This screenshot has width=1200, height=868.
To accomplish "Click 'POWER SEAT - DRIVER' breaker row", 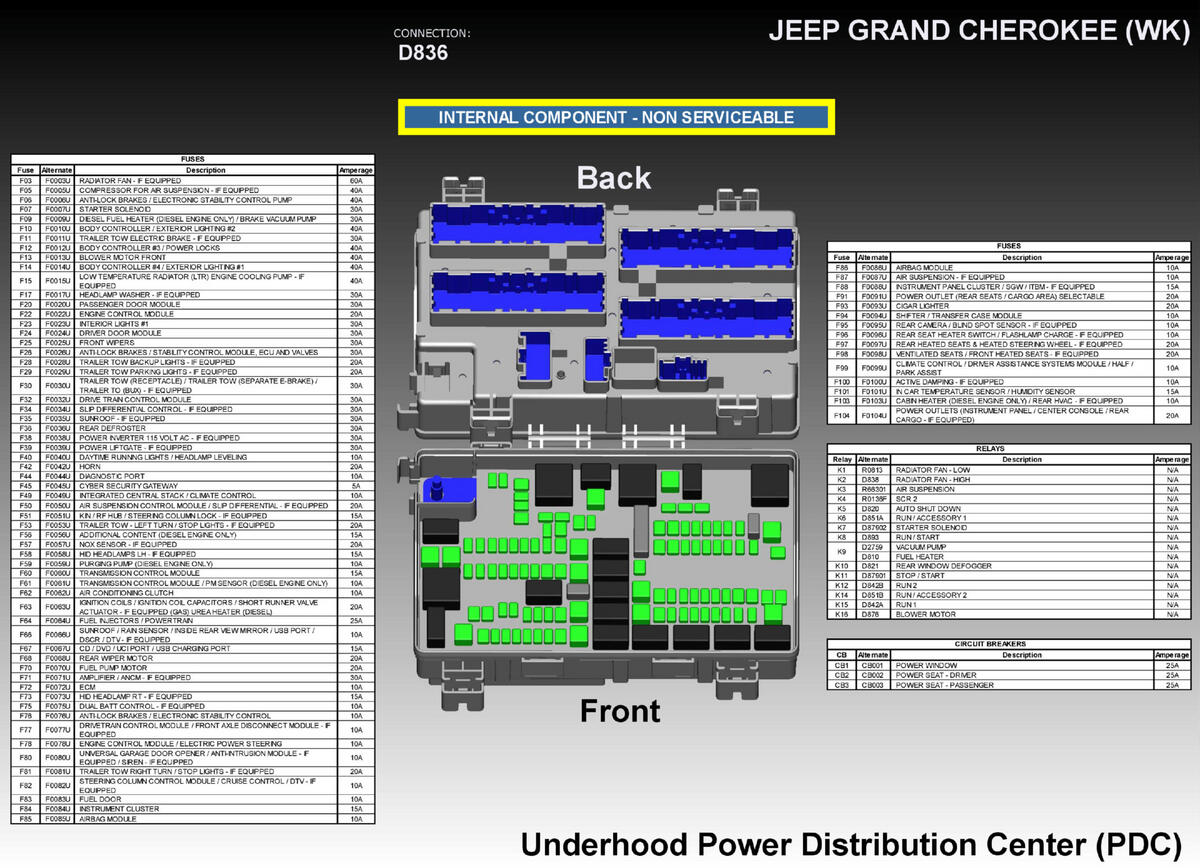I will [1009, 675].
